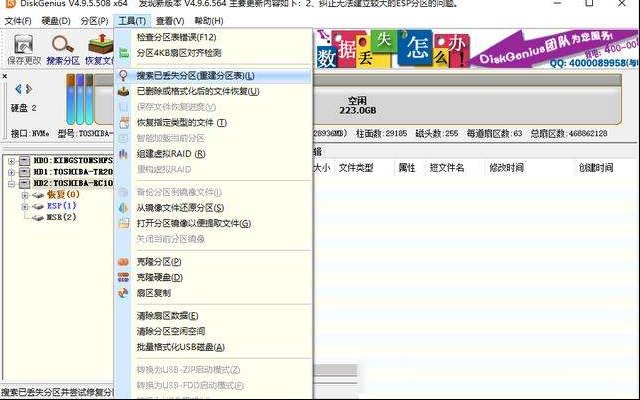Click the deleted file recovery menu icon
Screen dimensions: 640x400
[123, 91]
